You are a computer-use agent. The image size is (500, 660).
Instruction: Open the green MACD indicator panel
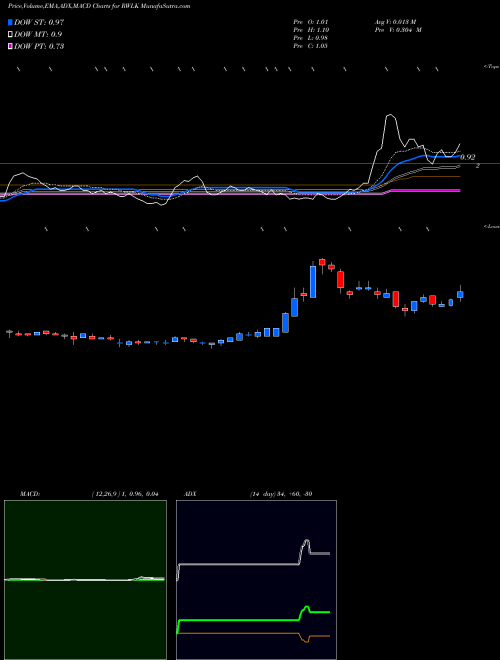pyautogui.click(x=85, y=580)
